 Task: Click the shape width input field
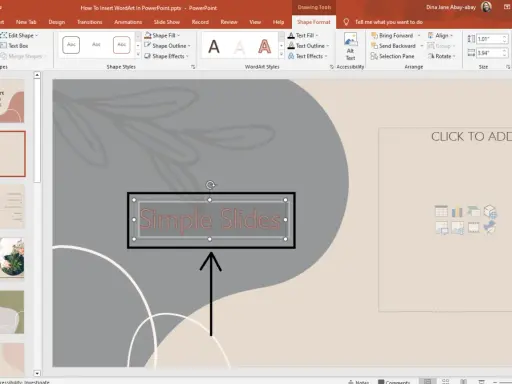[489, 53]
